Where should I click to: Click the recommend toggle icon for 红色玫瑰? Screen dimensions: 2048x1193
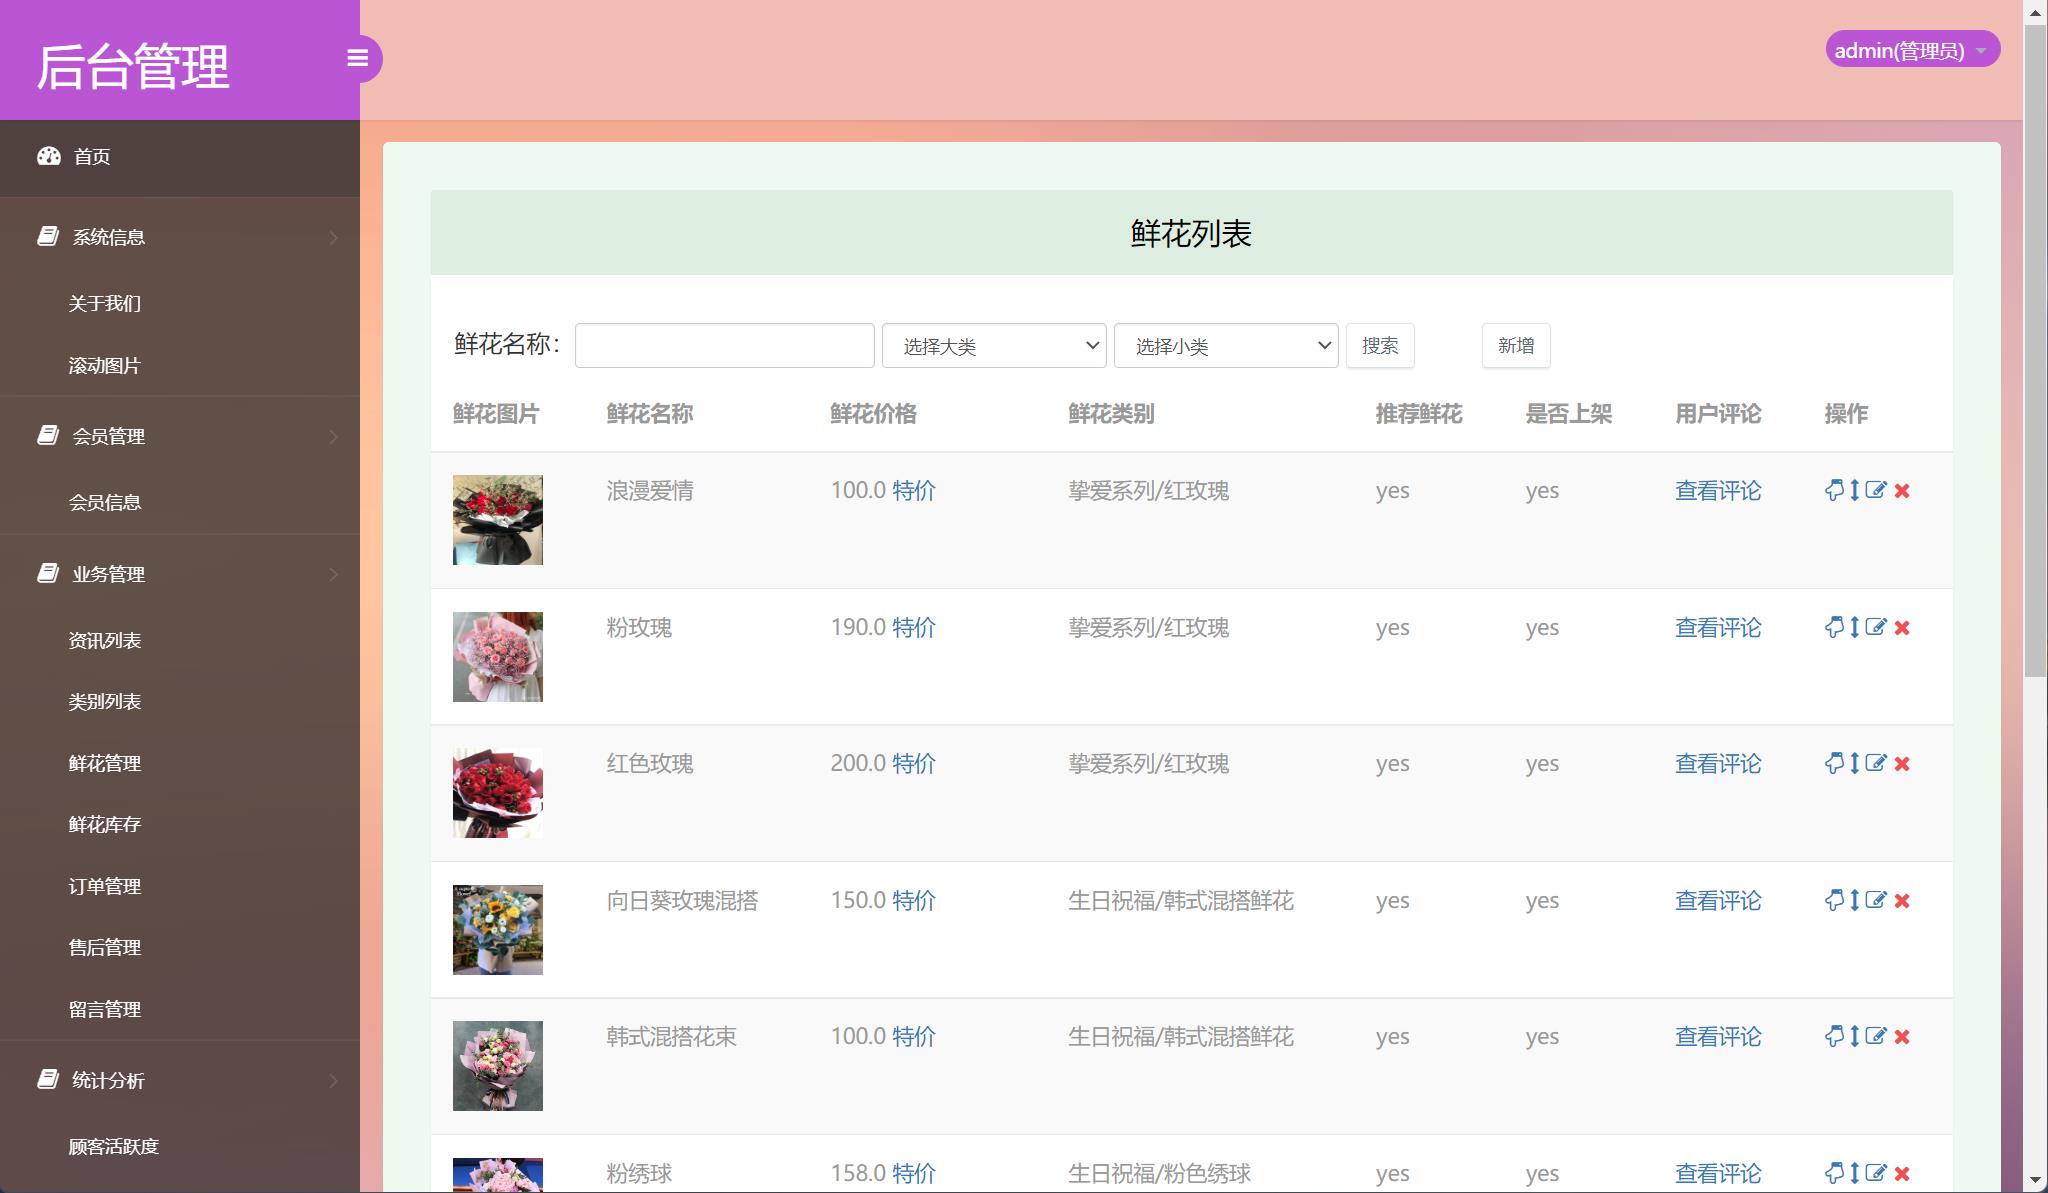click(1835, 763)
